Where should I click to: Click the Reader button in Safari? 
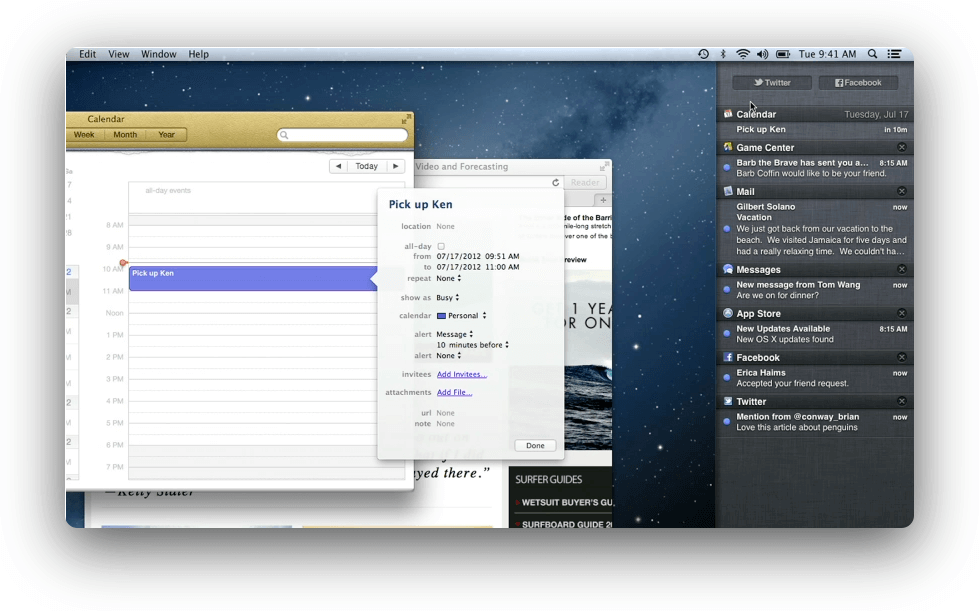[x=585, y=183]
